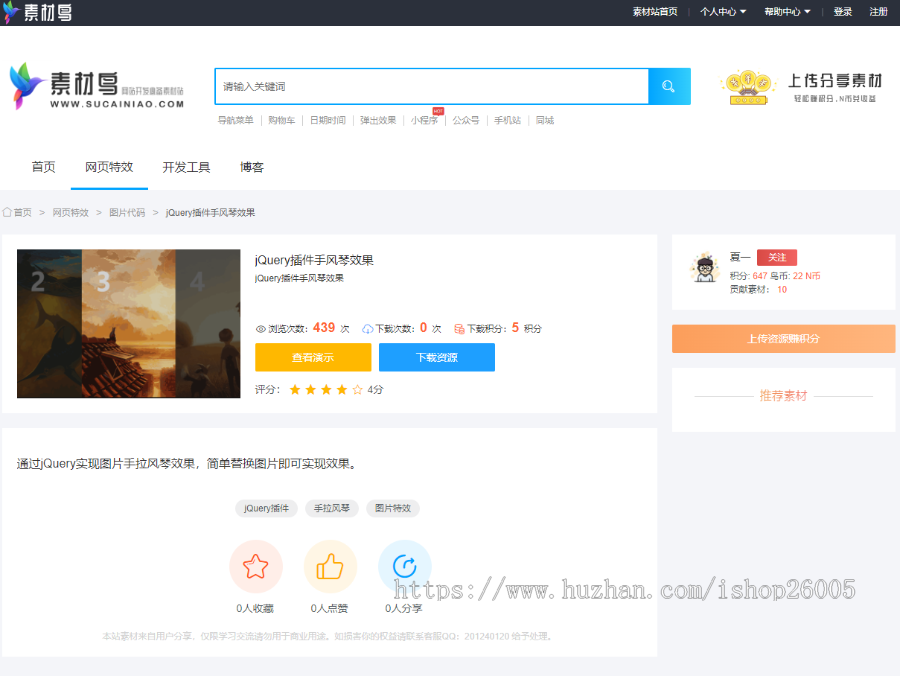Set rating with the fifth empty star
The width and height of the screenshot is (900, 676).
point(358,390)
